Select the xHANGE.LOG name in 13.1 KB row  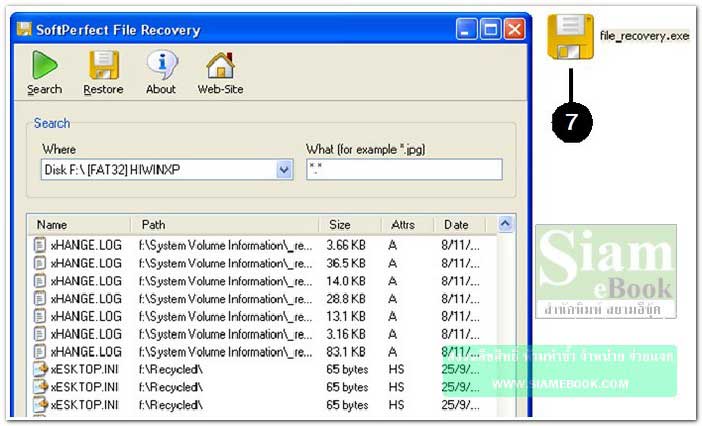click(x=86, y=316)
